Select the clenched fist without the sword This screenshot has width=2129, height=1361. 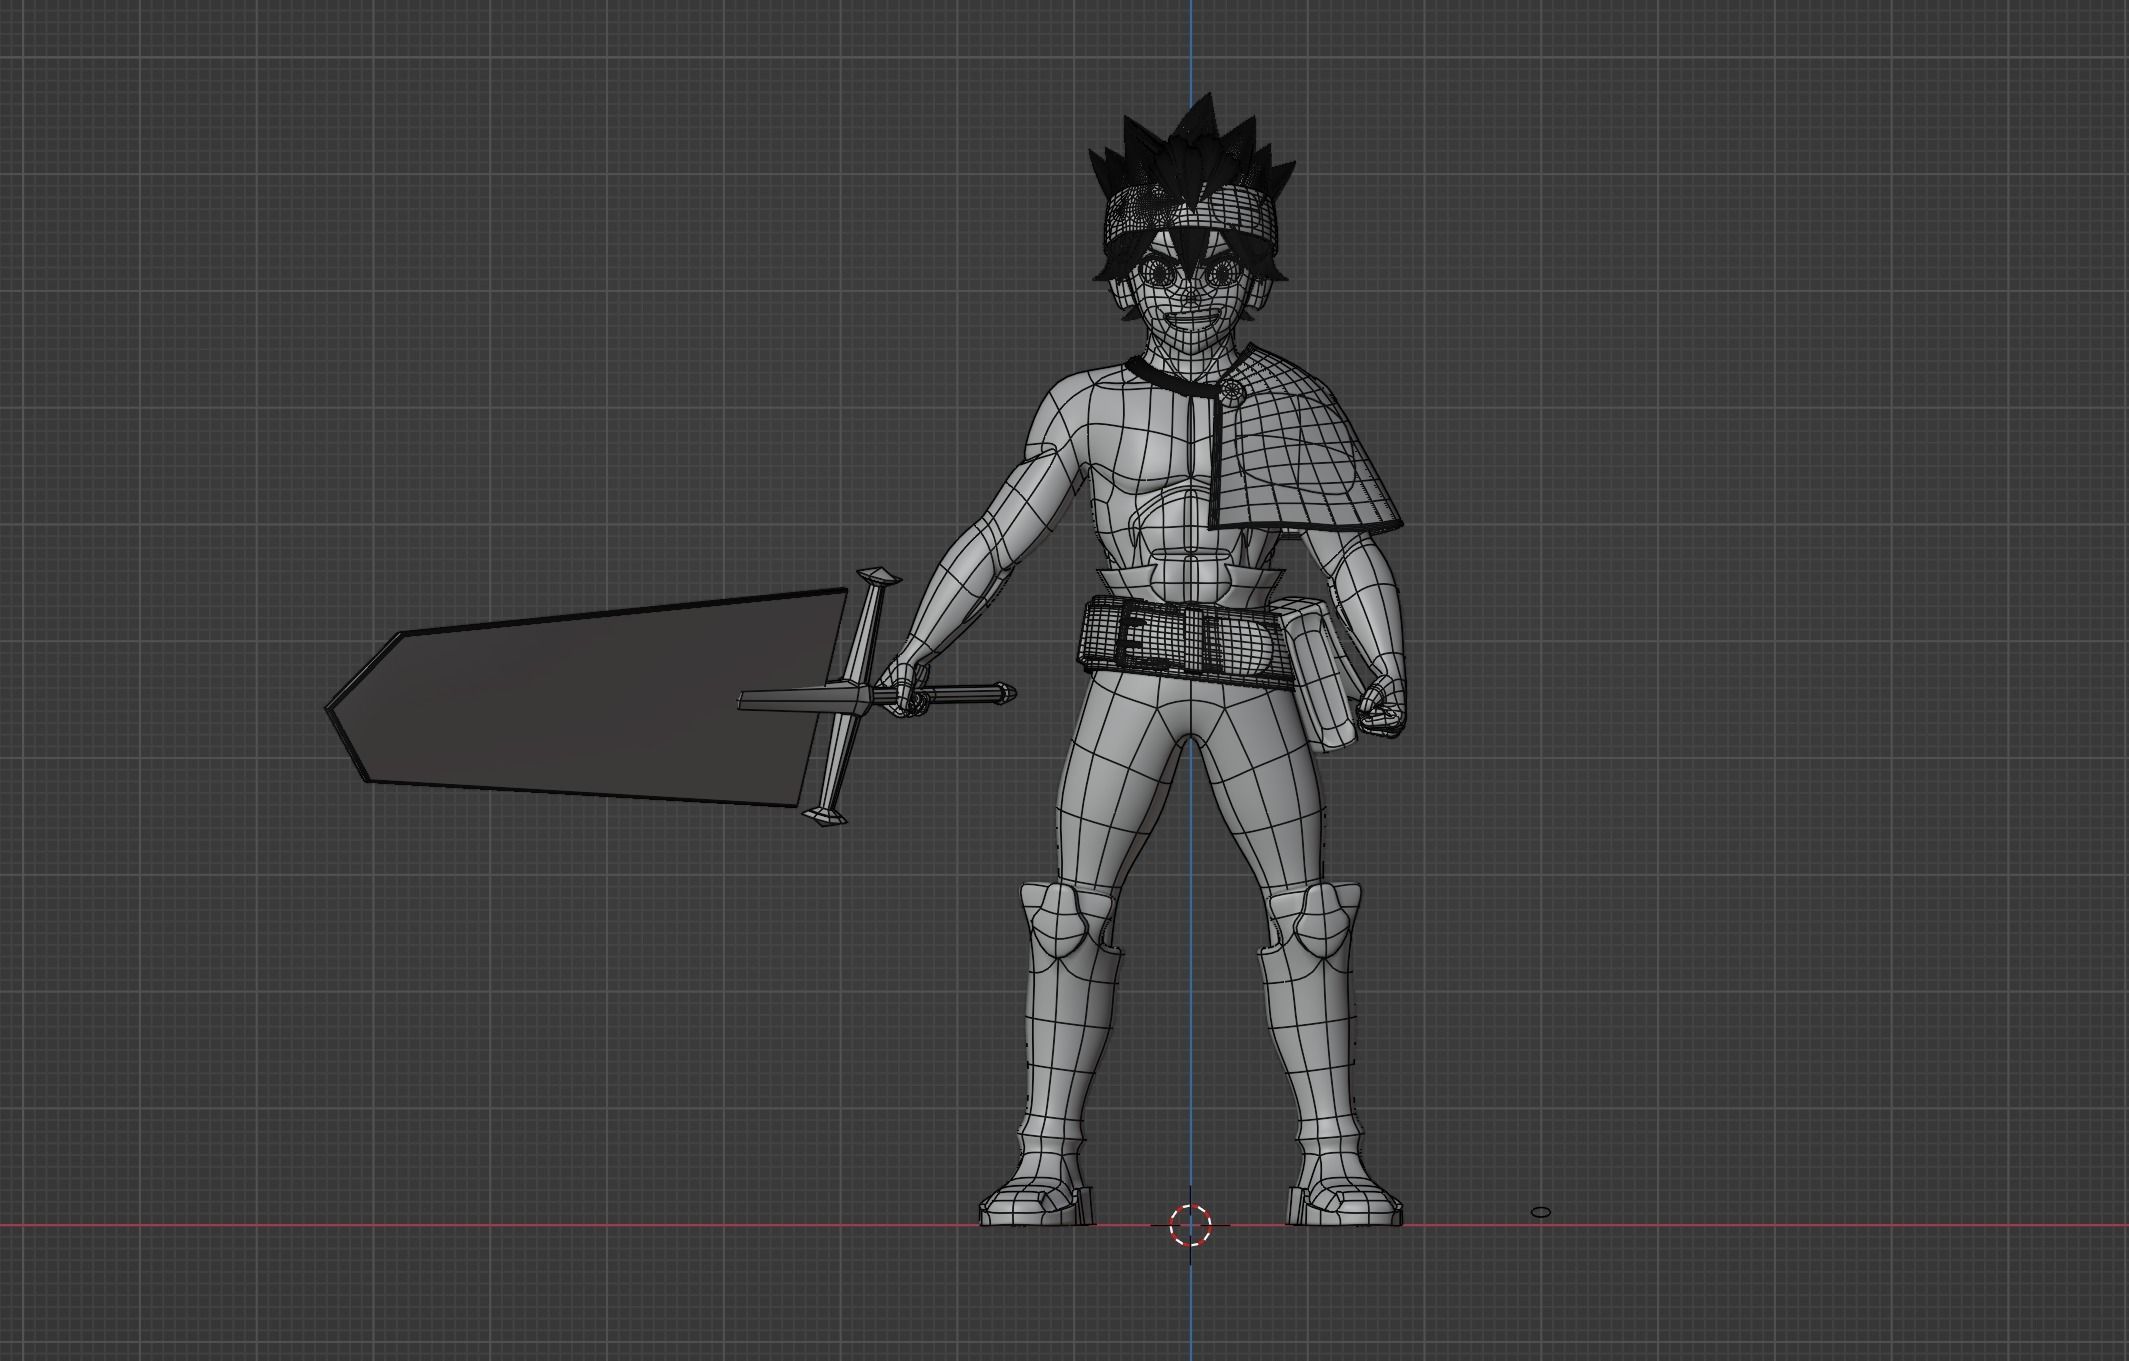(x=1381, y=708)
